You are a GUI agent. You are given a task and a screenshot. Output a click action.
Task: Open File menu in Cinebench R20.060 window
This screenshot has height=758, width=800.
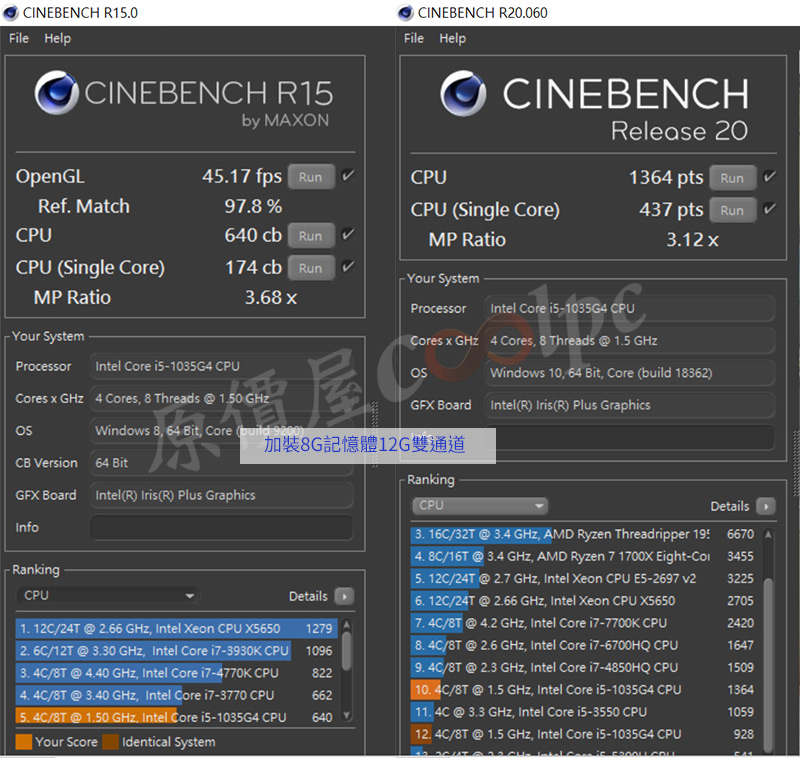414,38
